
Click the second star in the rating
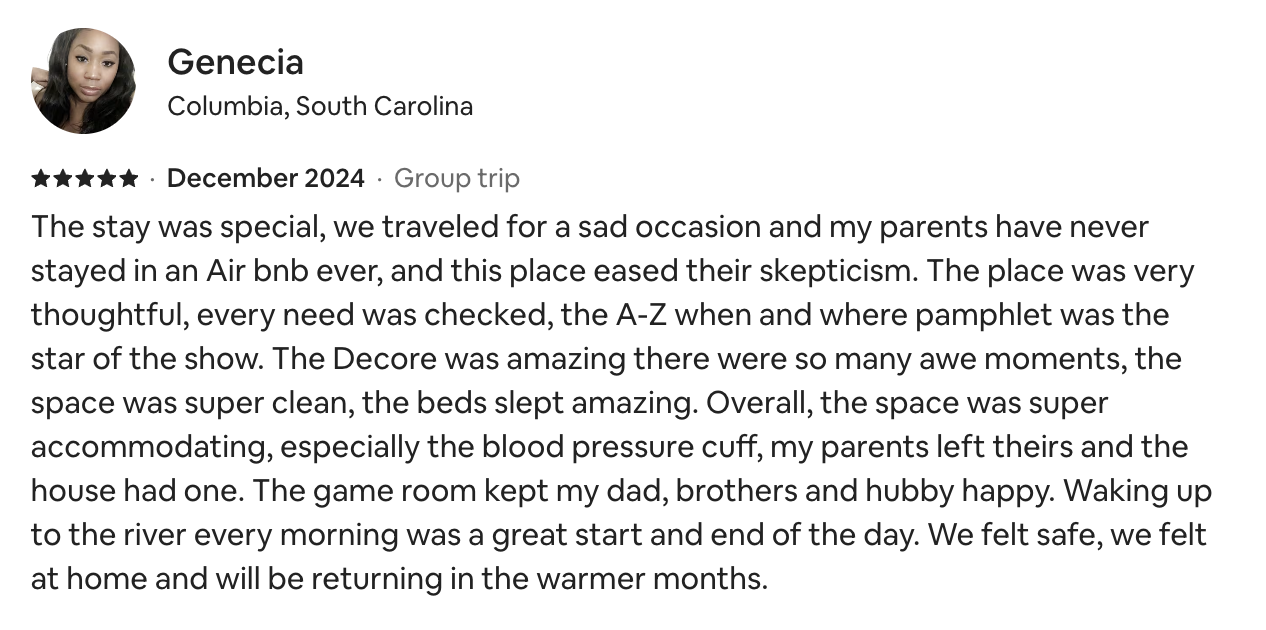pyautogui.click(x=63, y=179)
